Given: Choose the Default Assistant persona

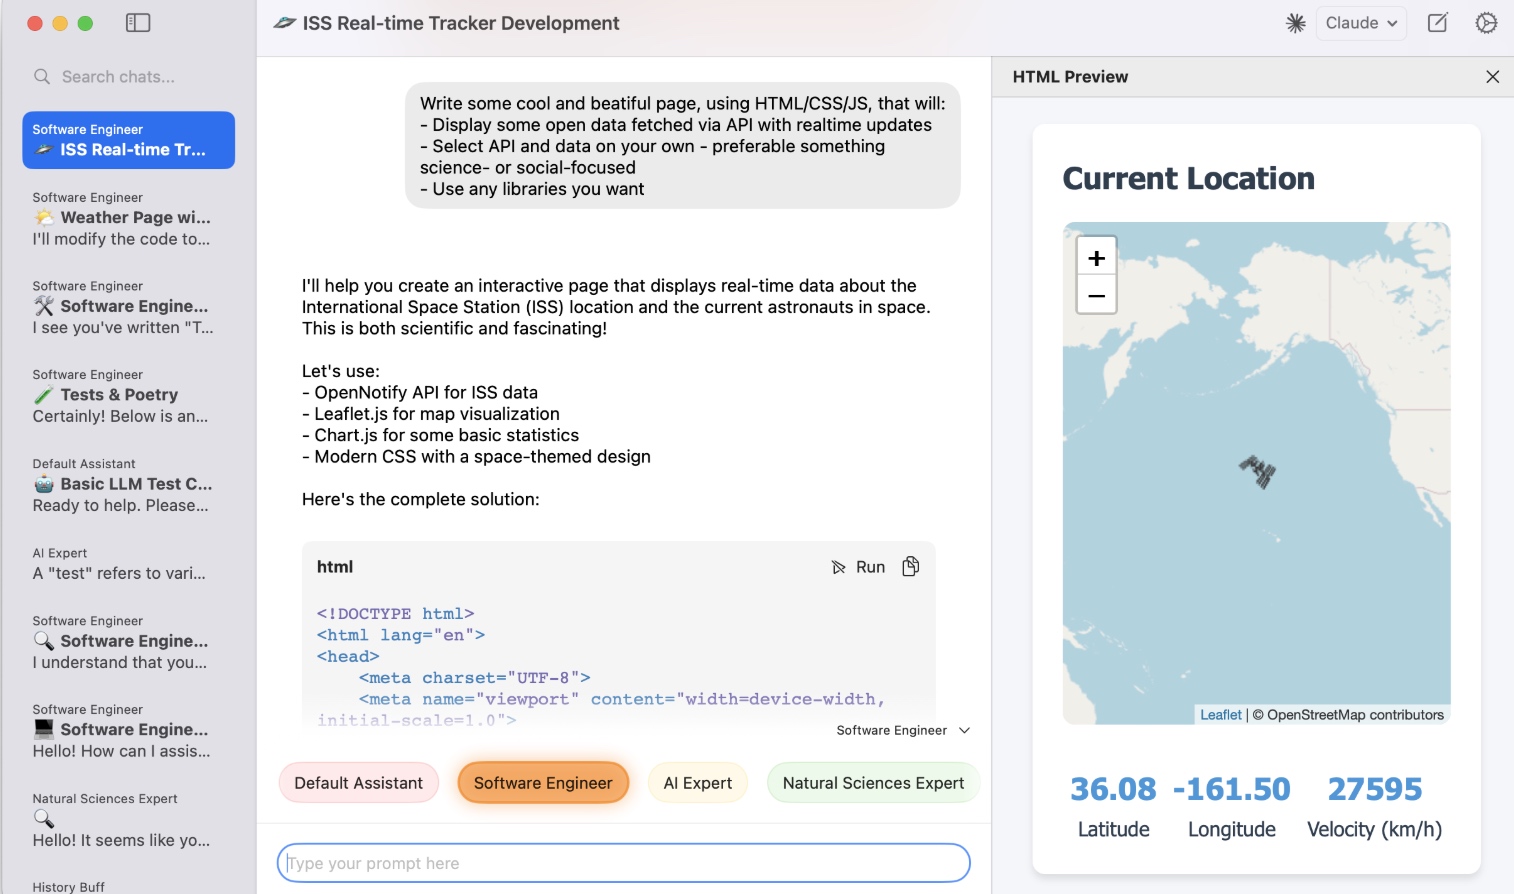Looking at the screenshot, I should (x=358, y=783).
